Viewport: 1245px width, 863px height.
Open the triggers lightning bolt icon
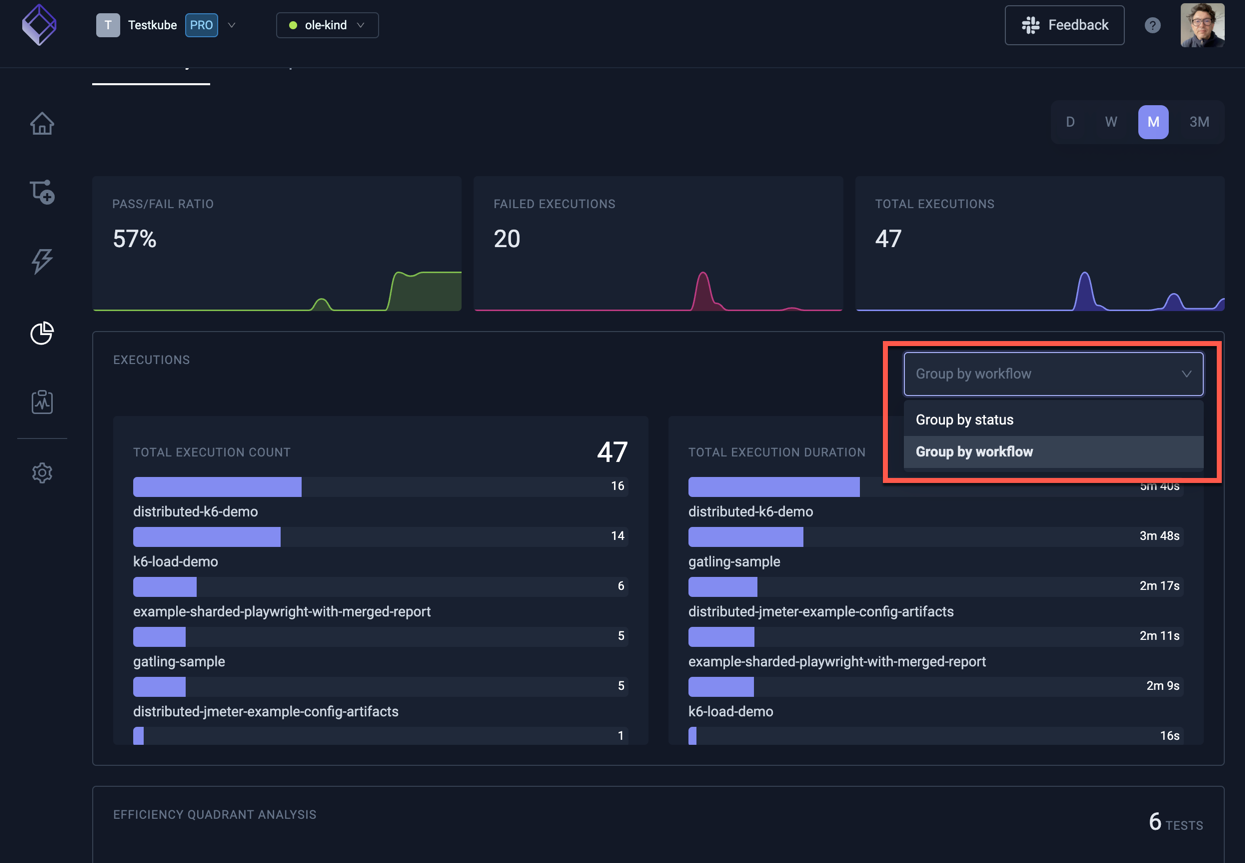42,261
